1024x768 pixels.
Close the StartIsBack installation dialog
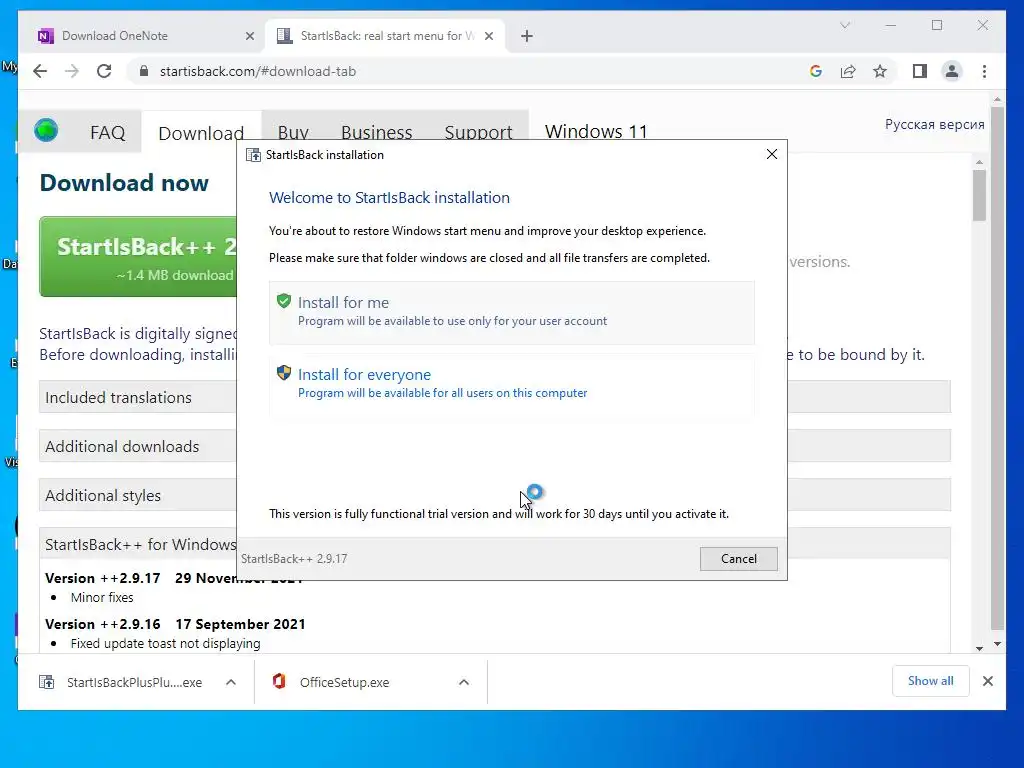pyautogui.click(x=771, y=154)
